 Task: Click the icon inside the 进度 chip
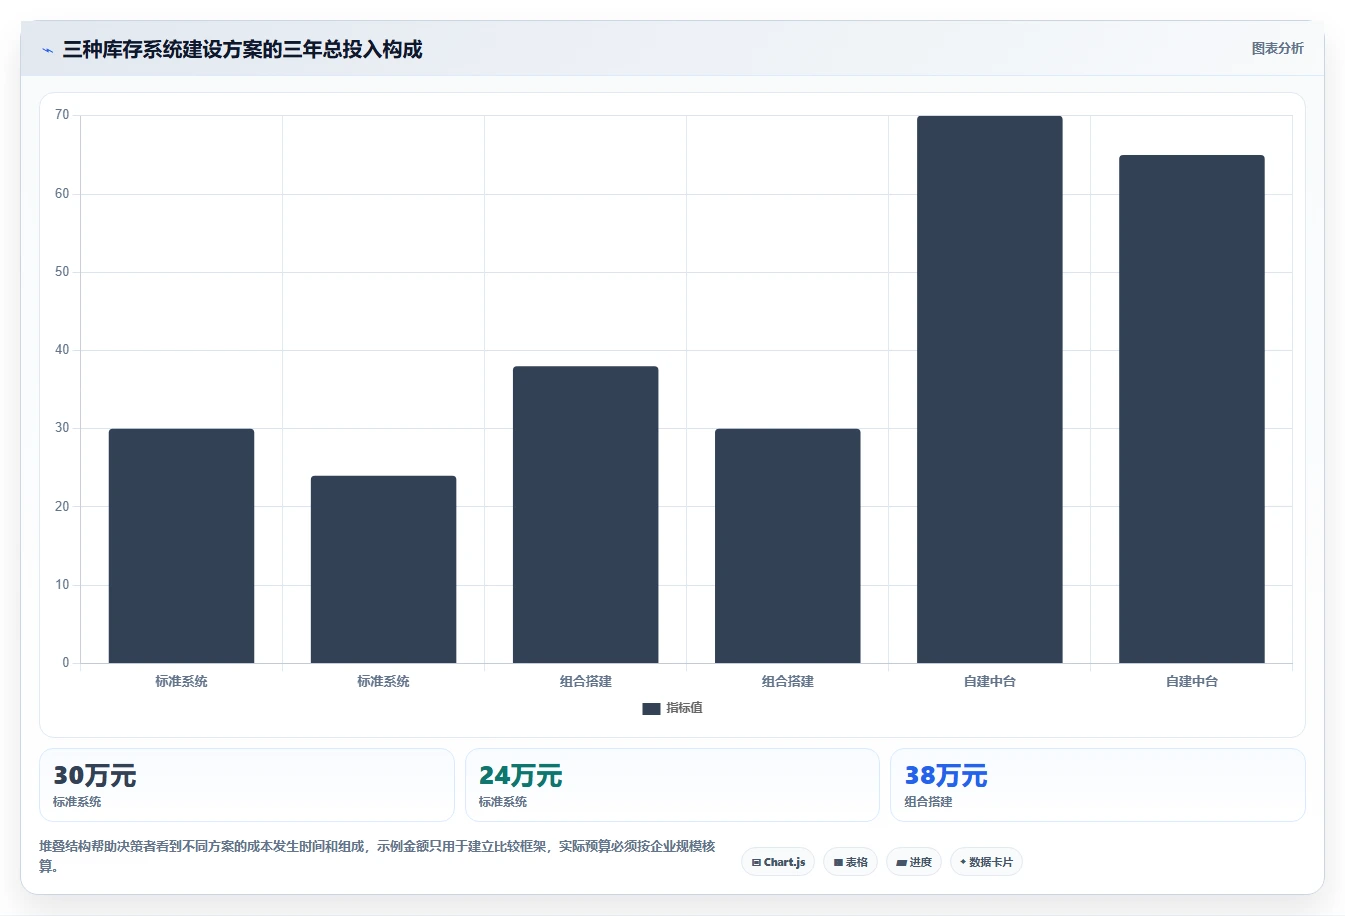[901, 862]
